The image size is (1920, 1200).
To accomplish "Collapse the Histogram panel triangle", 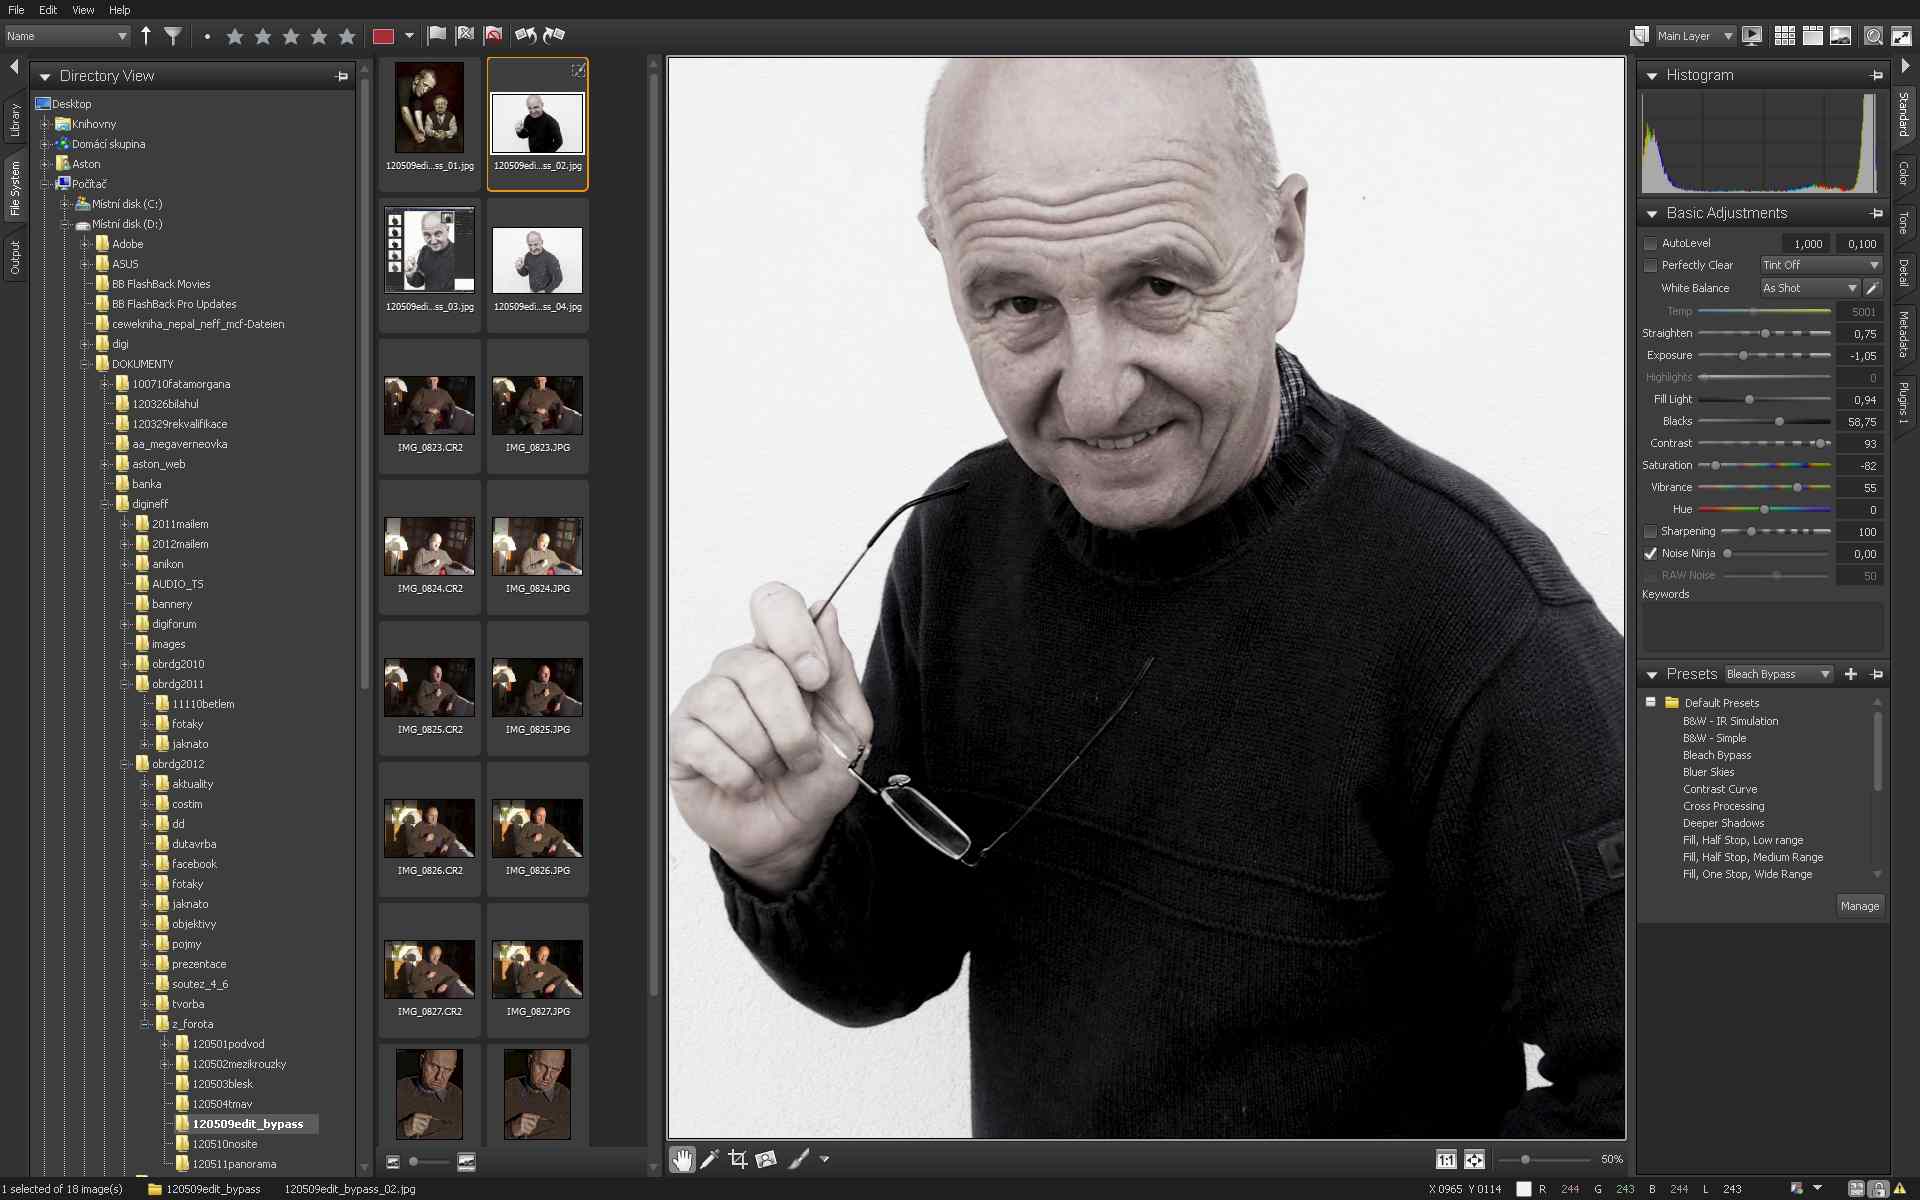I will (x=1652, y=76).
